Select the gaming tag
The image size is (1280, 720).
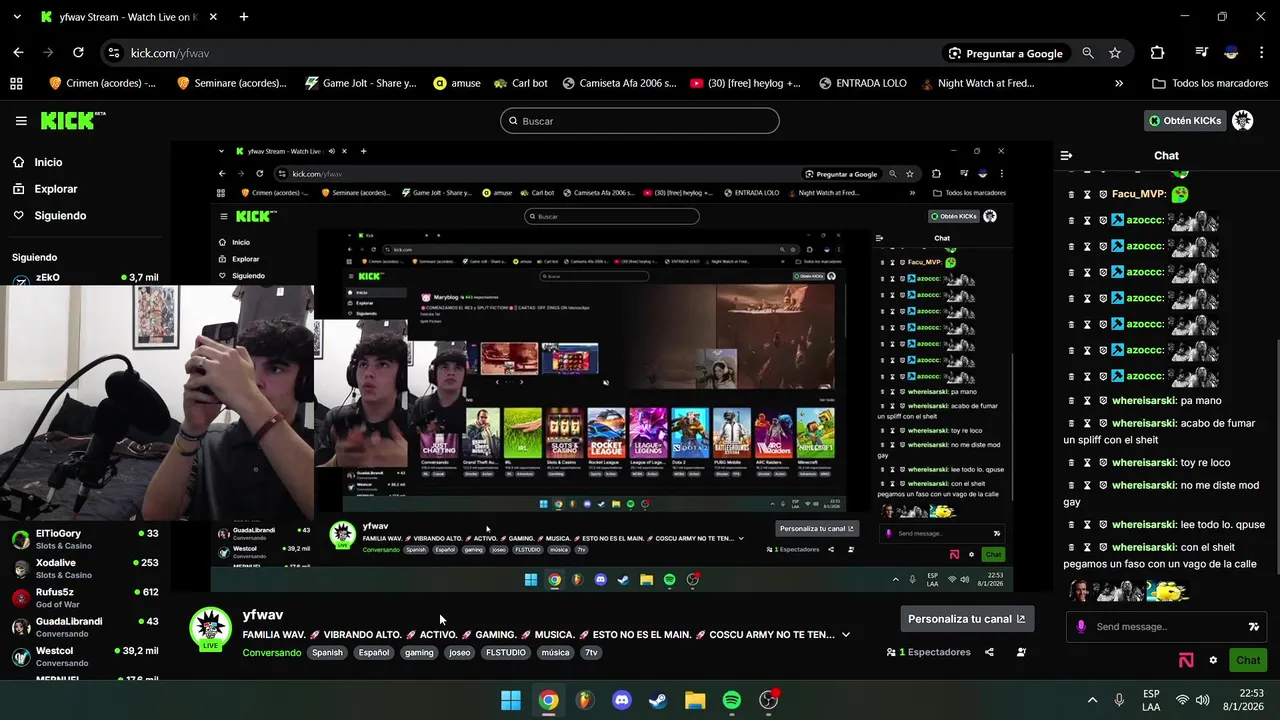(419, 653)
